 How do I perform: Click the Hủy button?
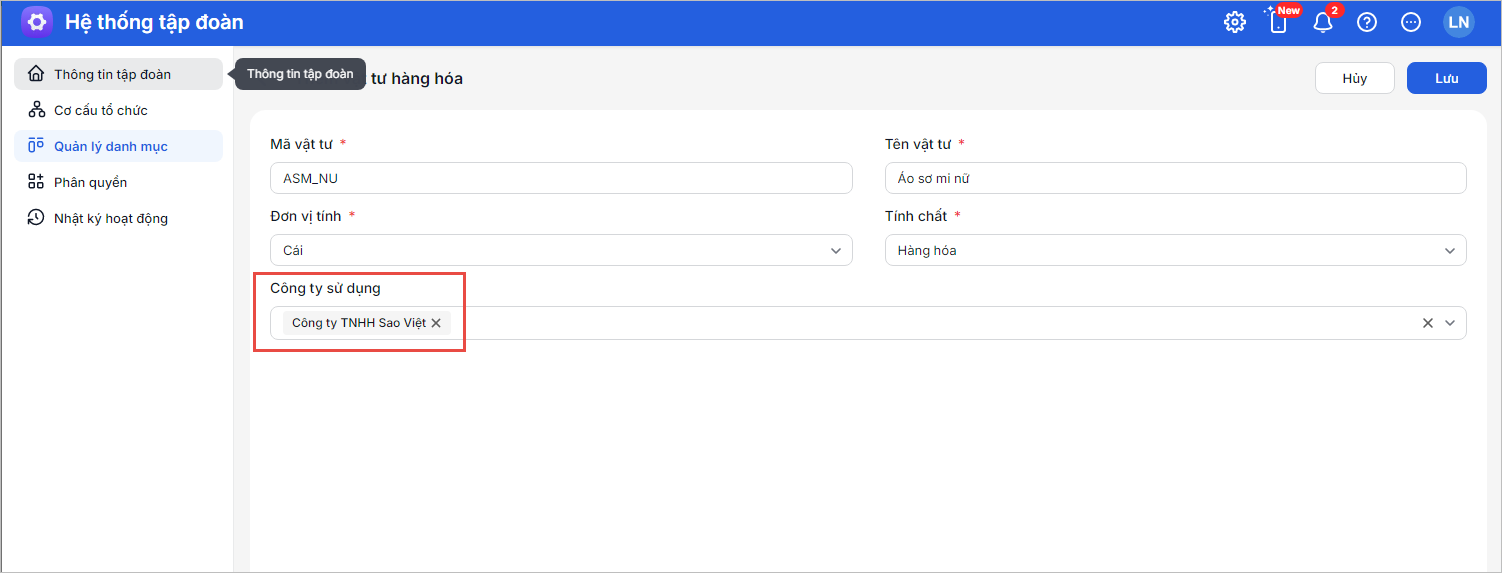click(x=1354, y=78)
